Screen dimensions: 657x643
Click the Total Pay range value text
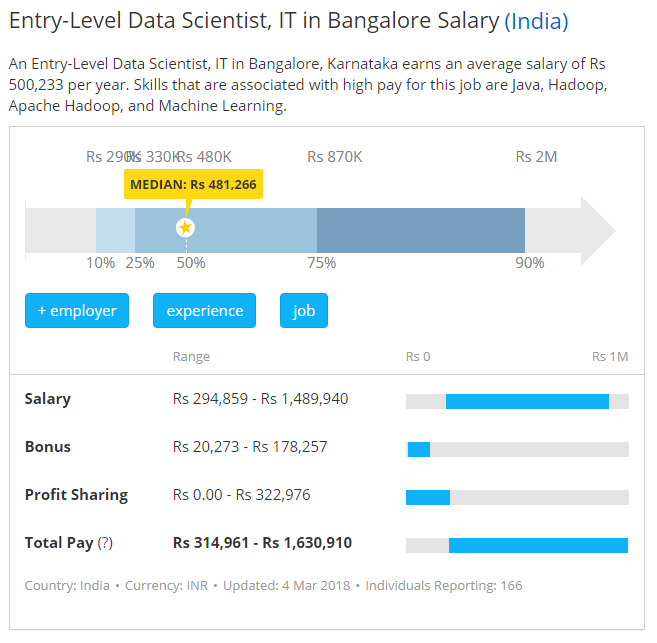[x=262, y=544]
